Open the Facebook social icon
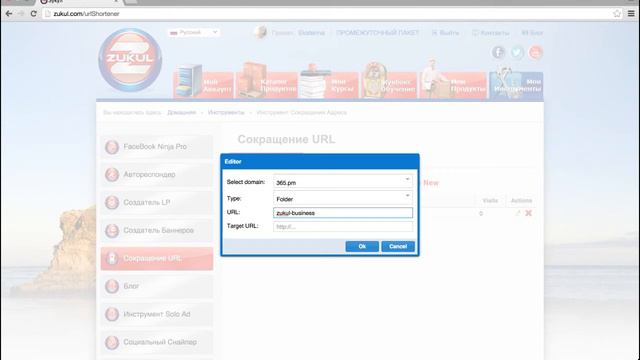 [x=498, y=52]
